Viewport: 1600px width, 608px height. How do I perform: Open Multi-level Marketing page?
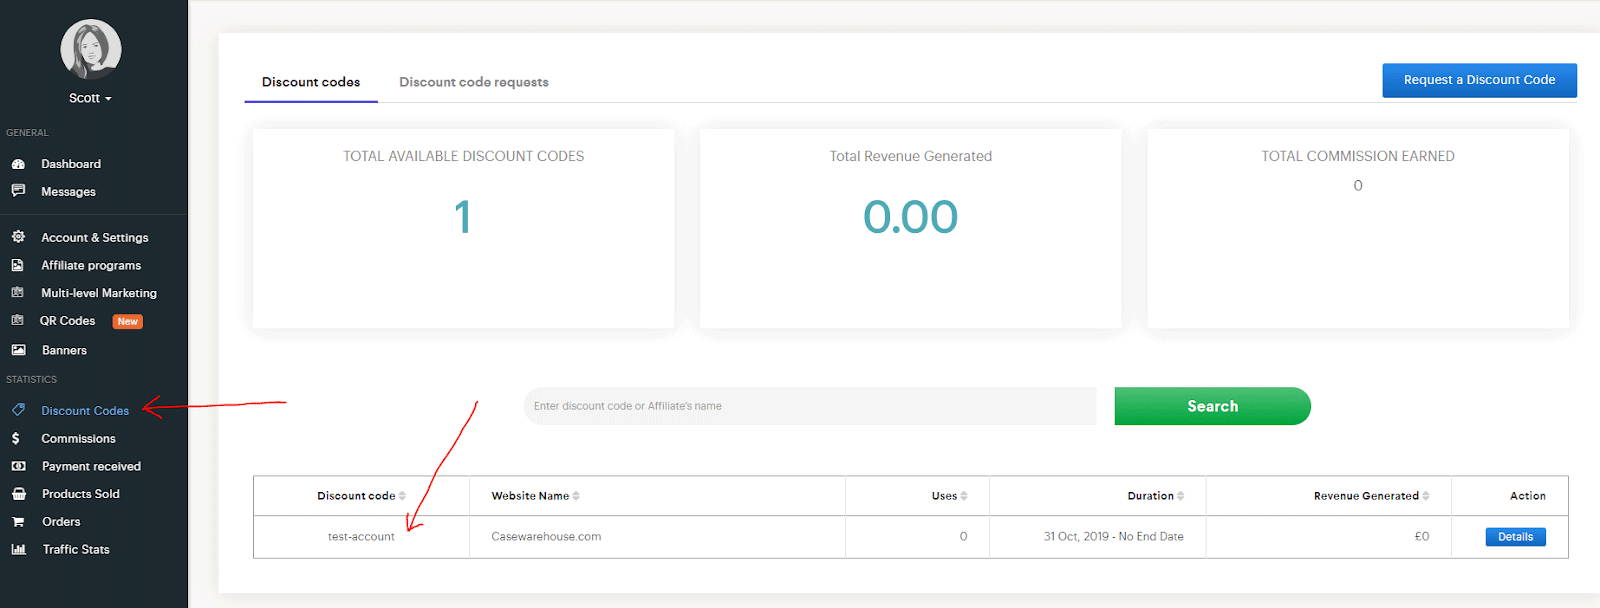(x=99, y=293)
